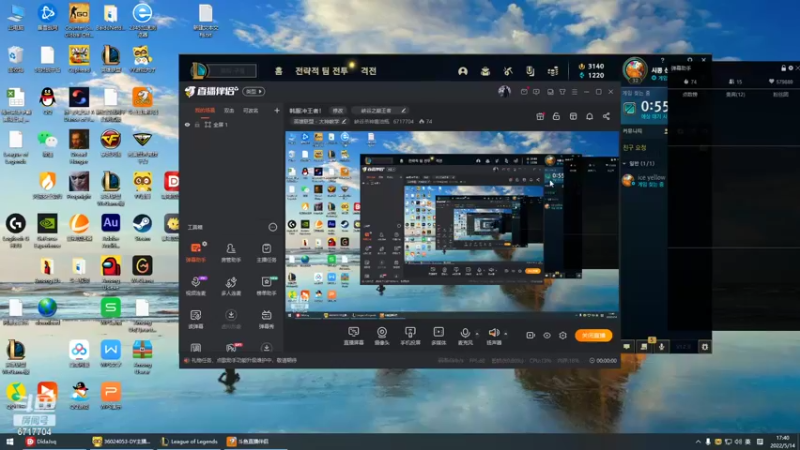Open the streamer task tool in toolbox
The width and height of the screenshot is (800, 450).
266,253
